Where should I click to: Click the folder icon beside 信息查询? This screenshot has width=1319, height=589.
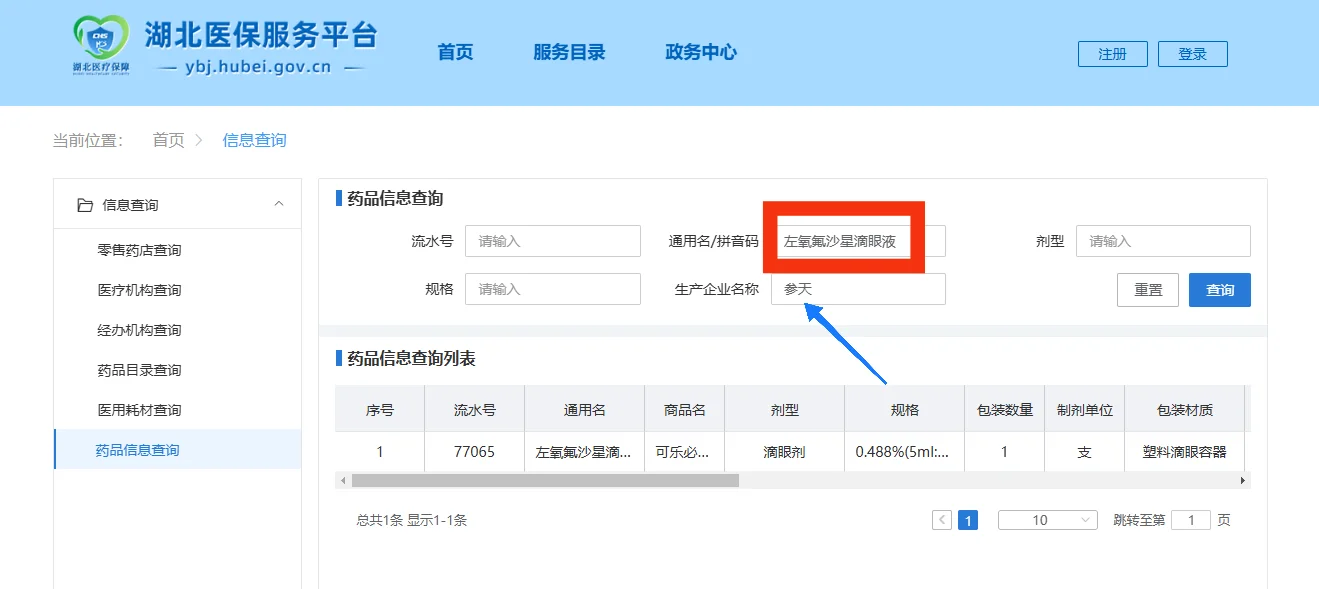click(83, 204)
